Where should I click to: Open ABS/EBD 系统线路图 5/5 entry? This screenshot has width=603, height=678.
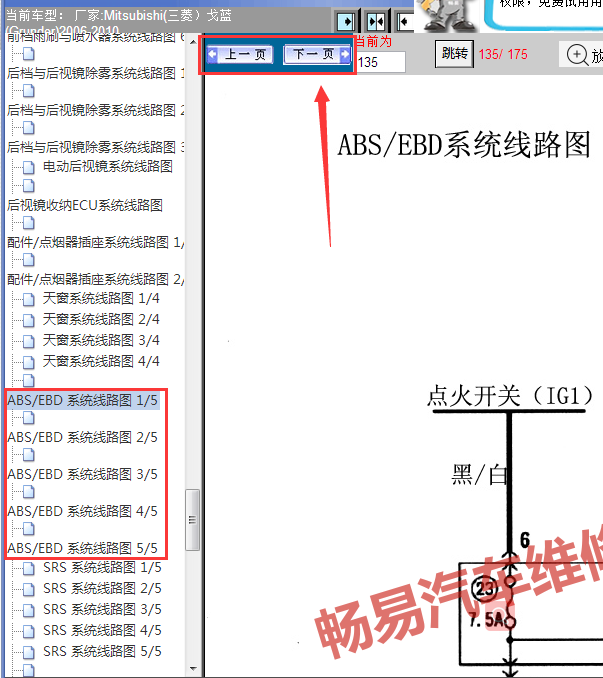pyautogui.click(x=82, y=548)
